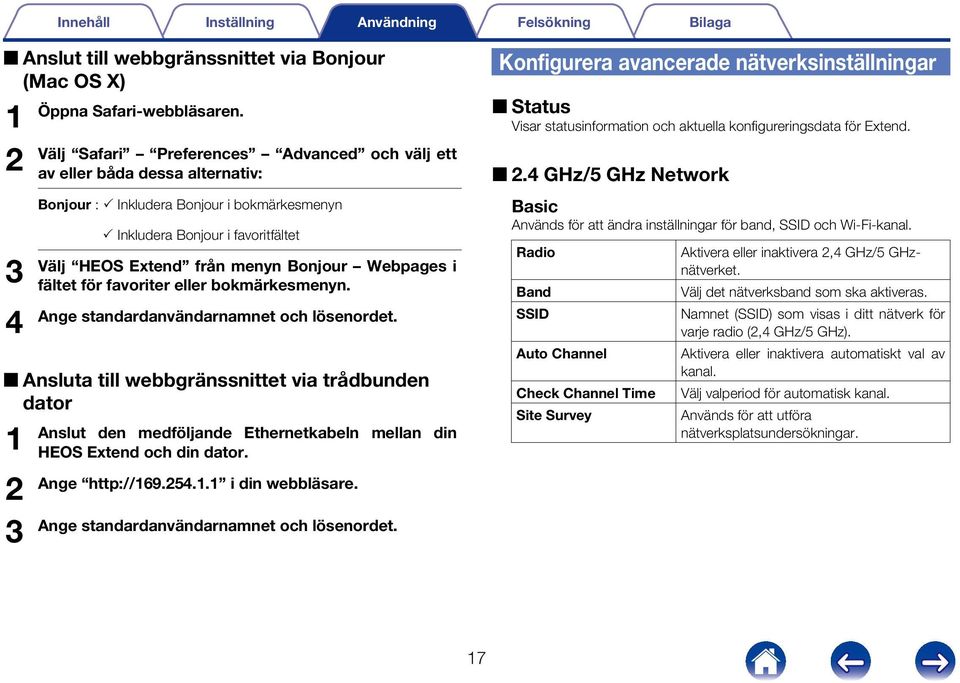Click the 'Välj "HEOS Extend" från menyn Bonjour' step
The width and height of the screenshot is (960, 683).
pos(247,275)
